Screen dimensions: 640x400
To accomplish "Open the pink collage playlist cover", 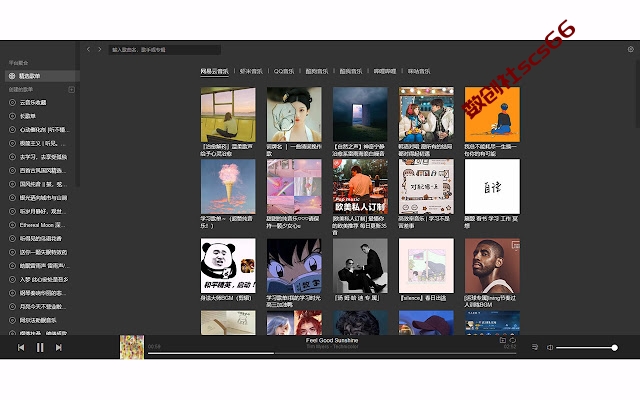I will [294, 187].
